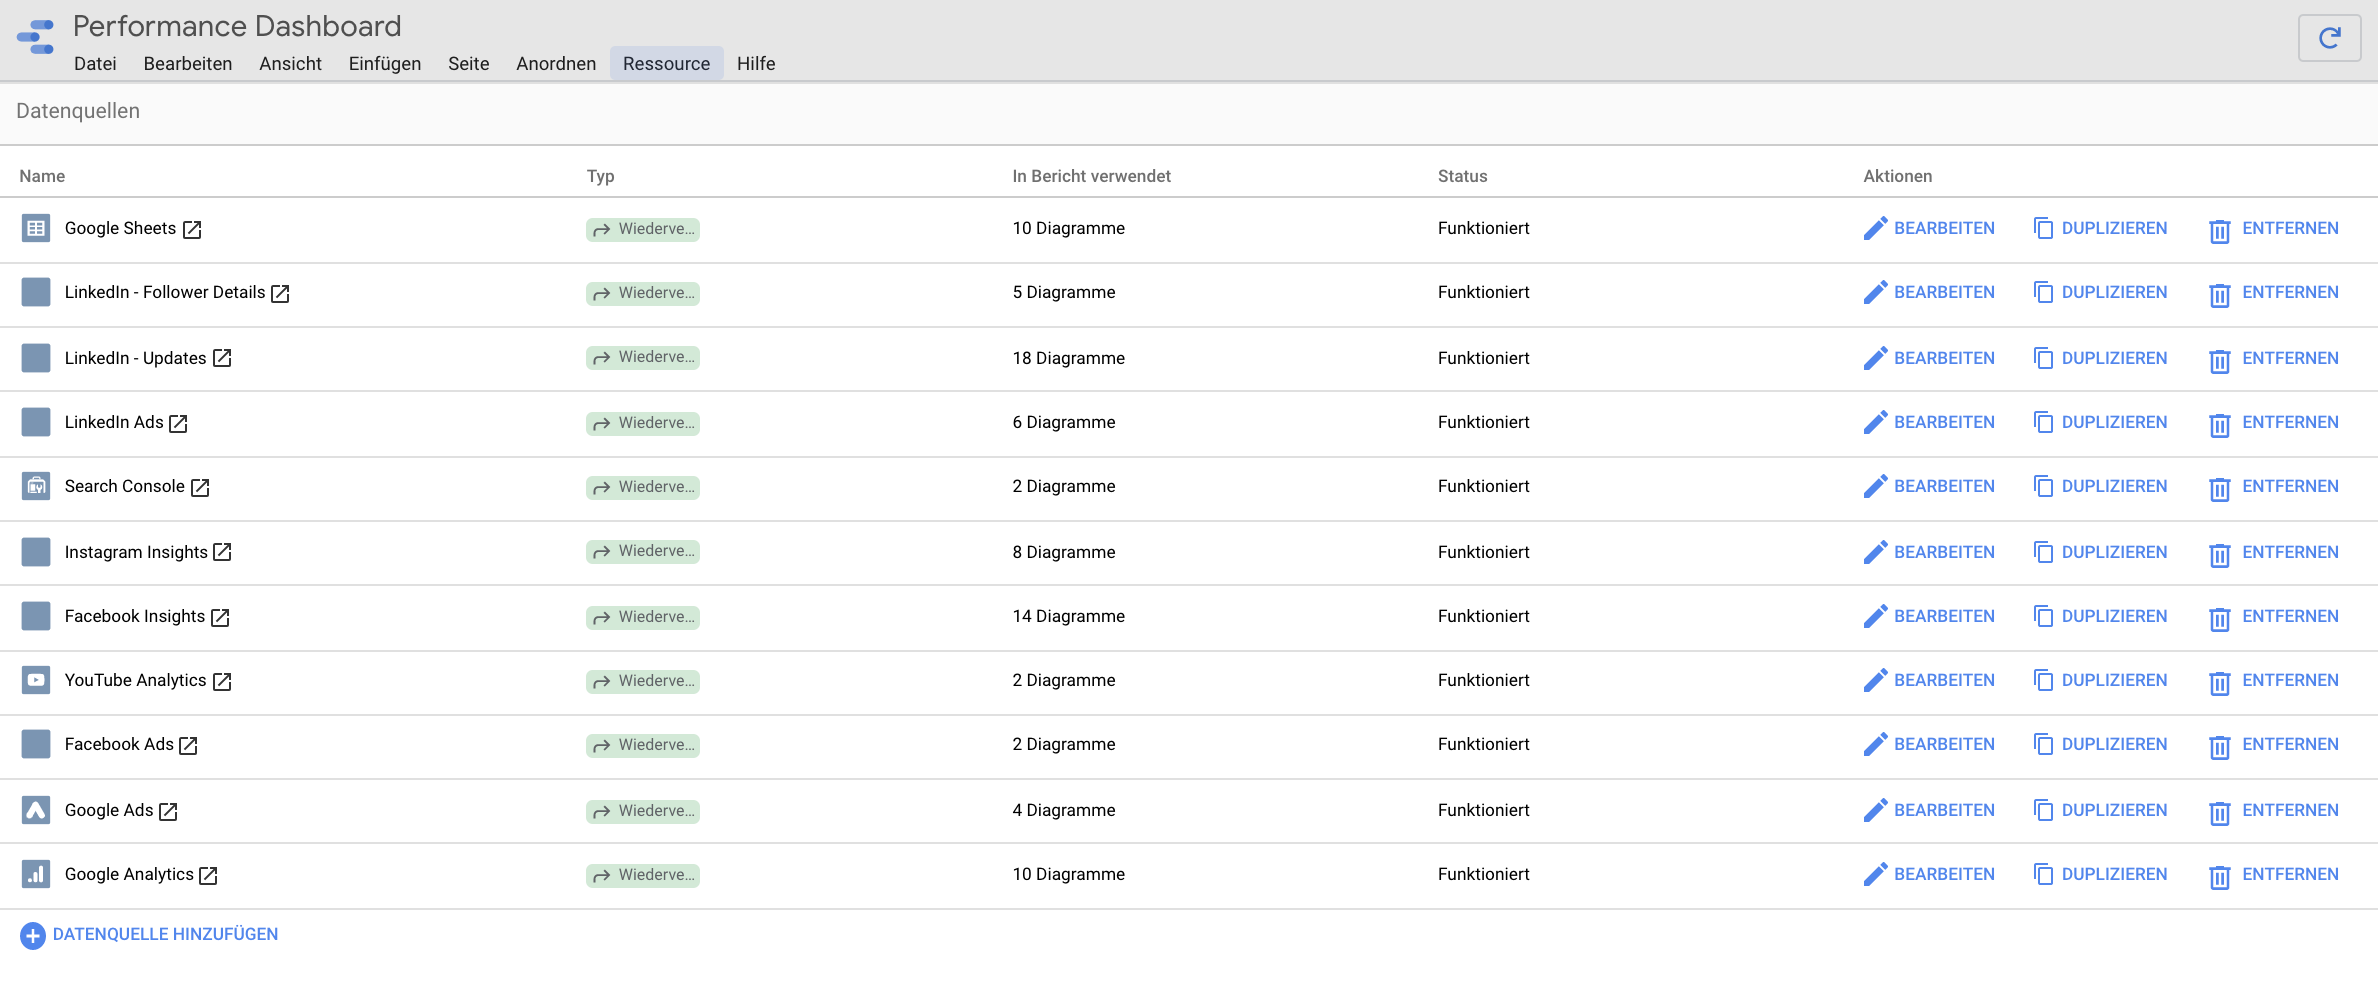Image resolution: width=2378 pixels, height=1000 pixels.
Task: Open Instagram Insights external link icon
Action: pos(223,552)
